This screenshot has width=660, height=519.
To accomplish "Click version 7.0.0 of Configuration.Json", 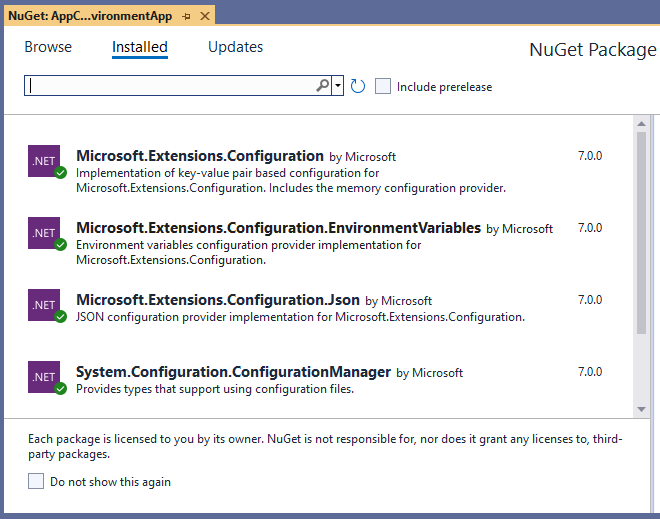I will click(590, 300).
